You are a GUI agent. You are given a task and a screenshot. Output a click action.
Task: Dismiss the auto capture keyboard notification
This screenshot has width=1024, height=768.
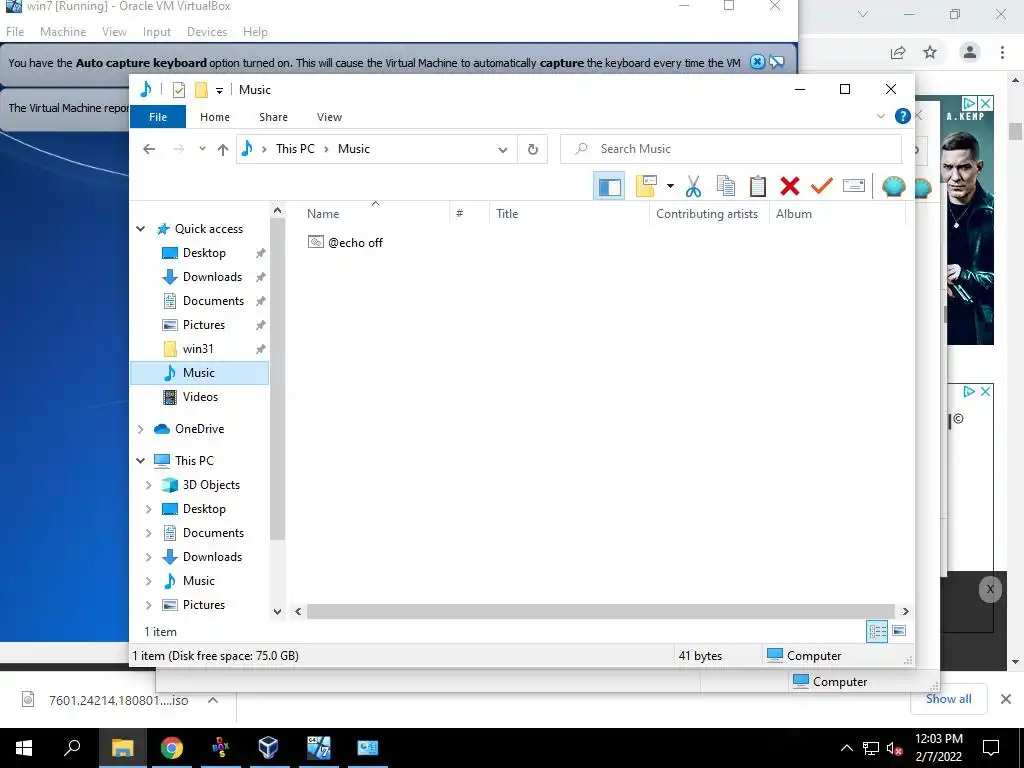click(x=757, y=62)
